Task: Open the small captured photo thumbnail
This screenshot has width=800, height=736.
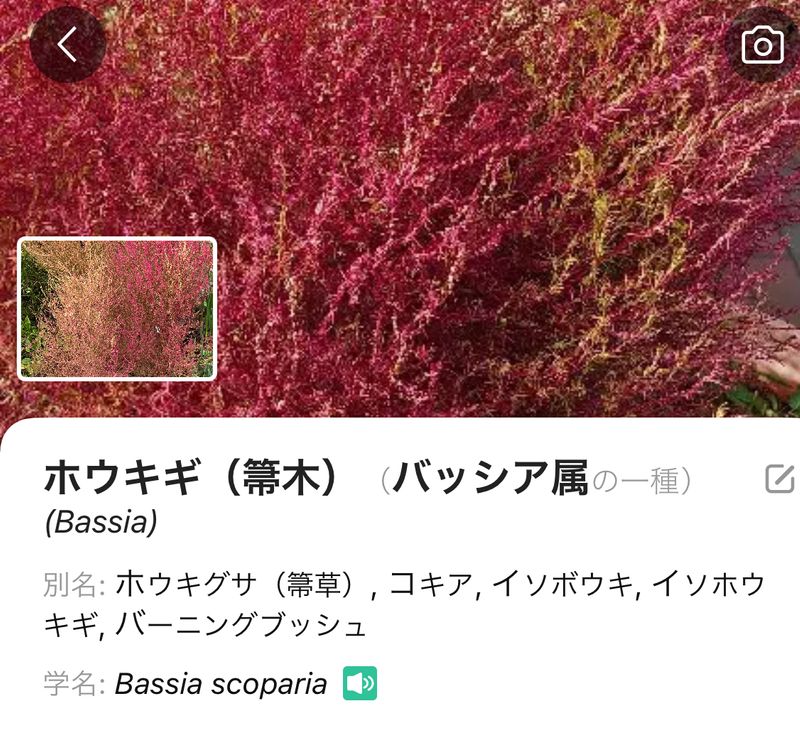Action: click(117, 309)
